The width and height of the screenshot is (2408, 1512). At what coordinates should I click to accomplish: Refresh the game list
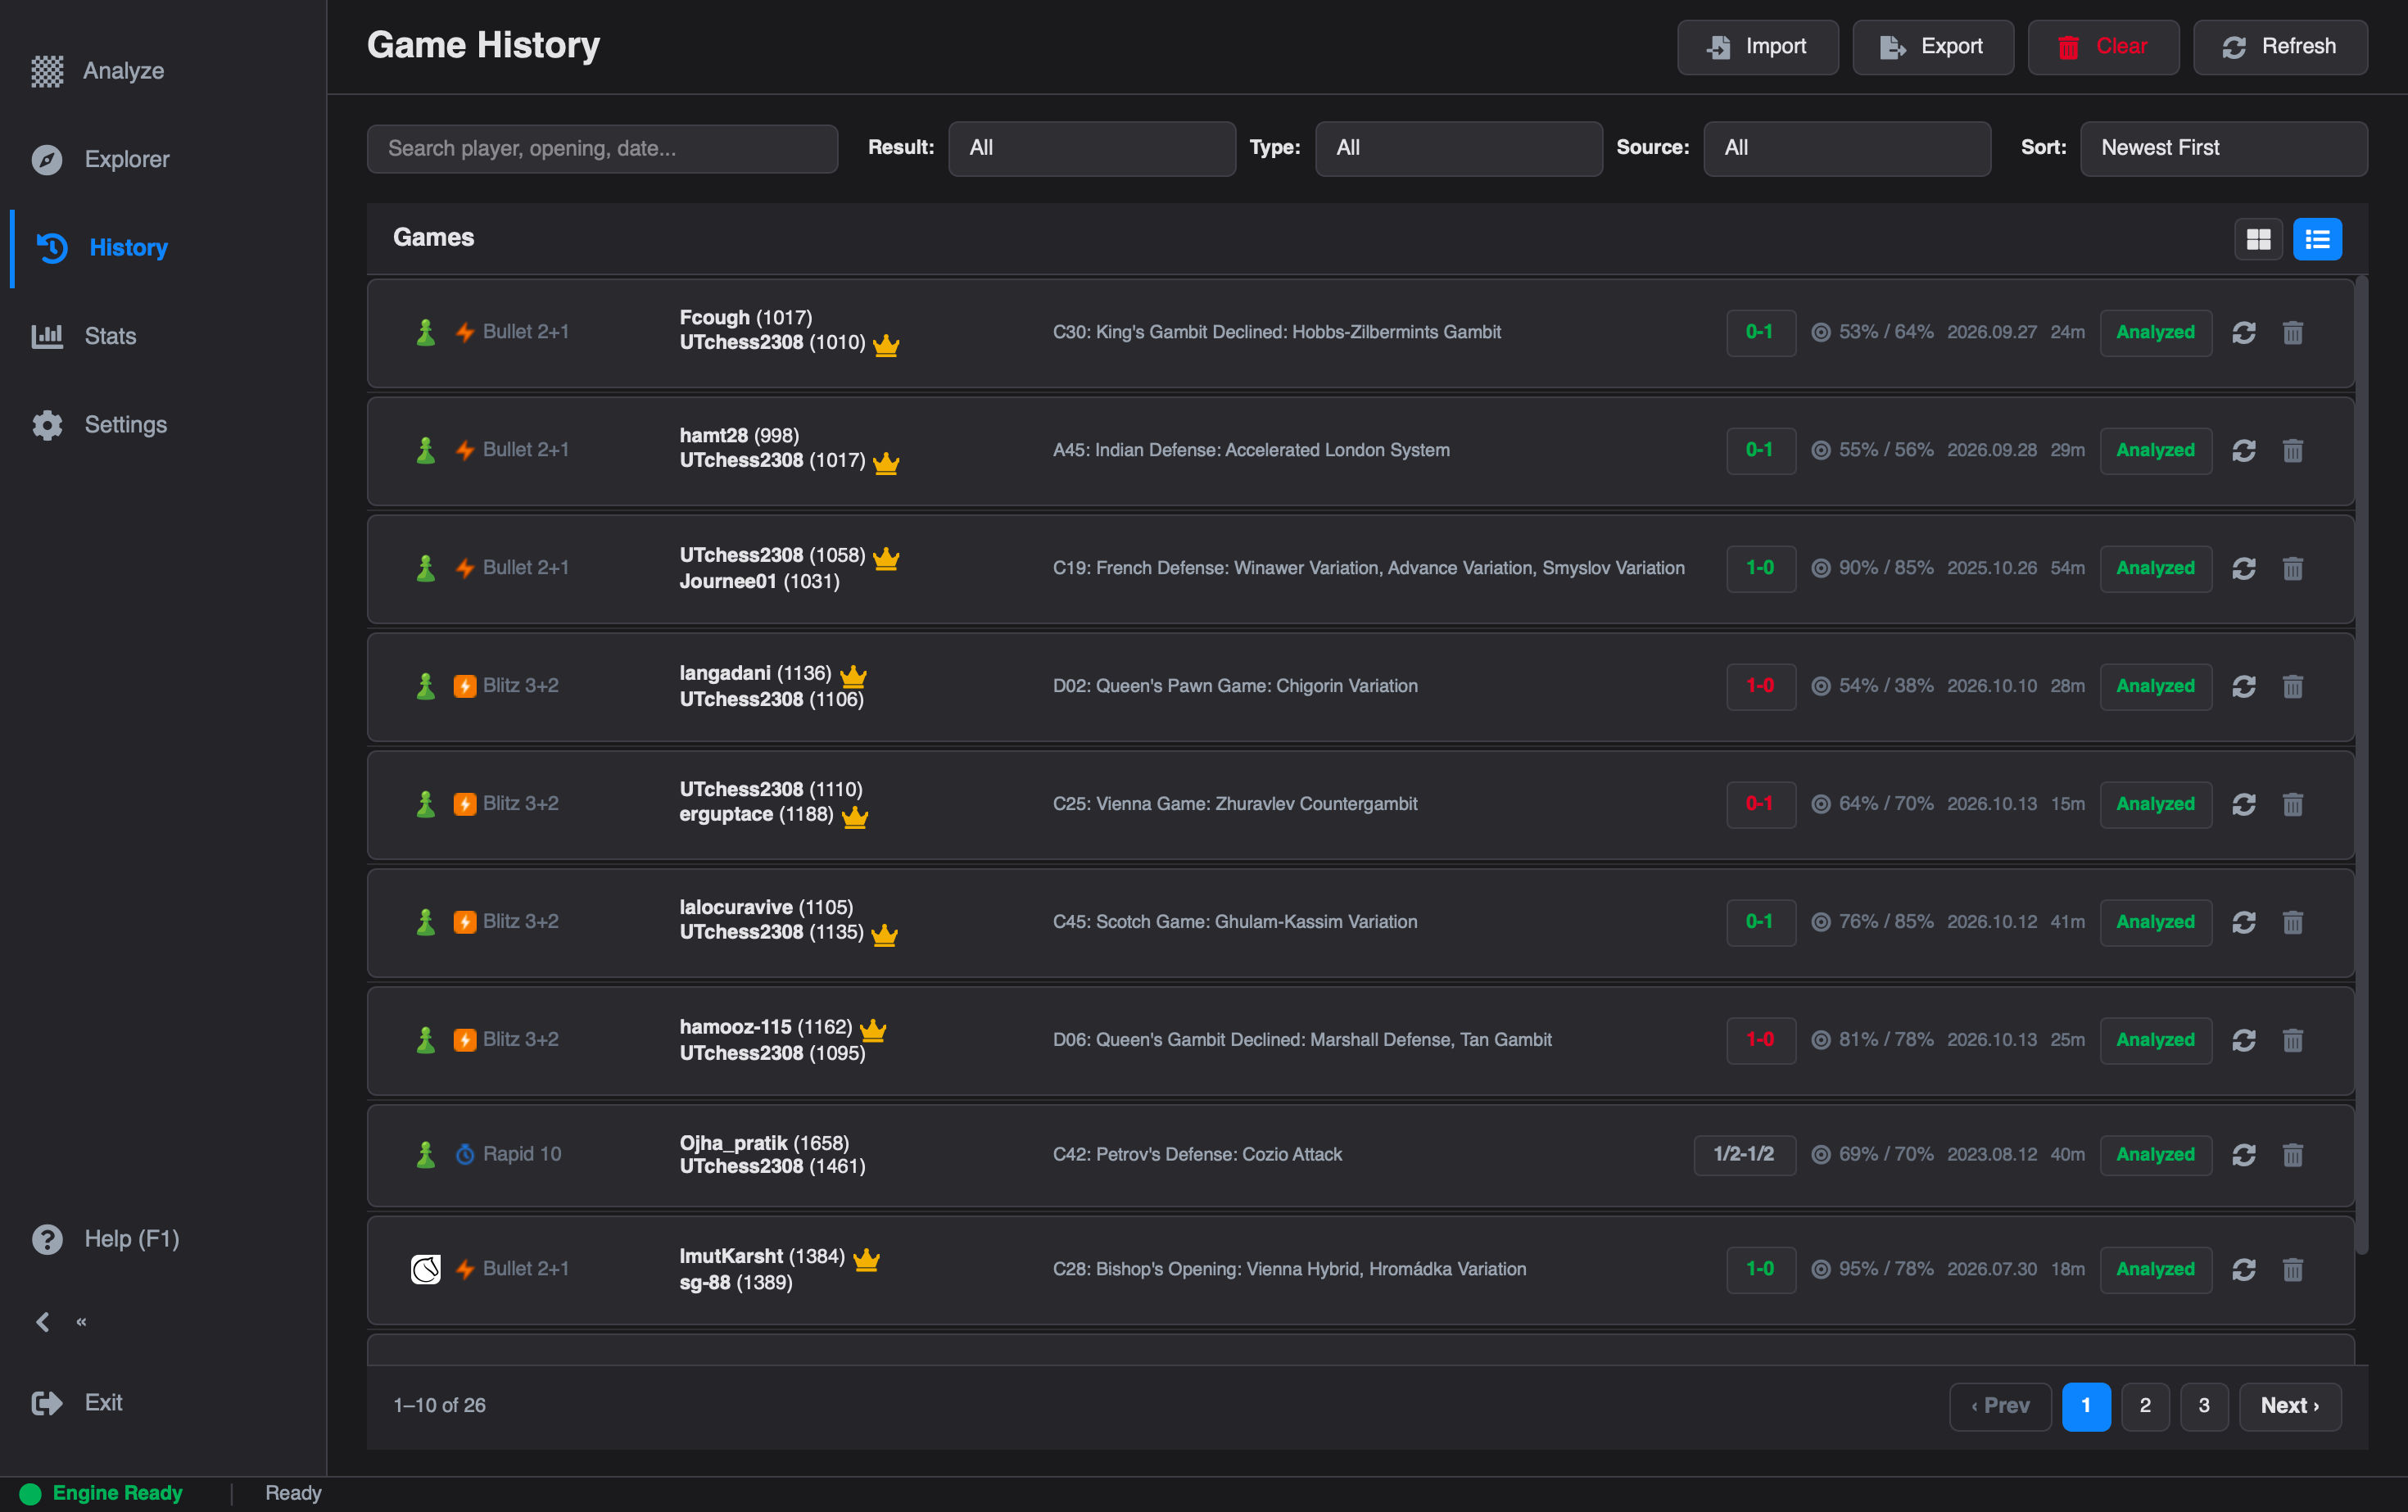click(x=2280, y=47)
